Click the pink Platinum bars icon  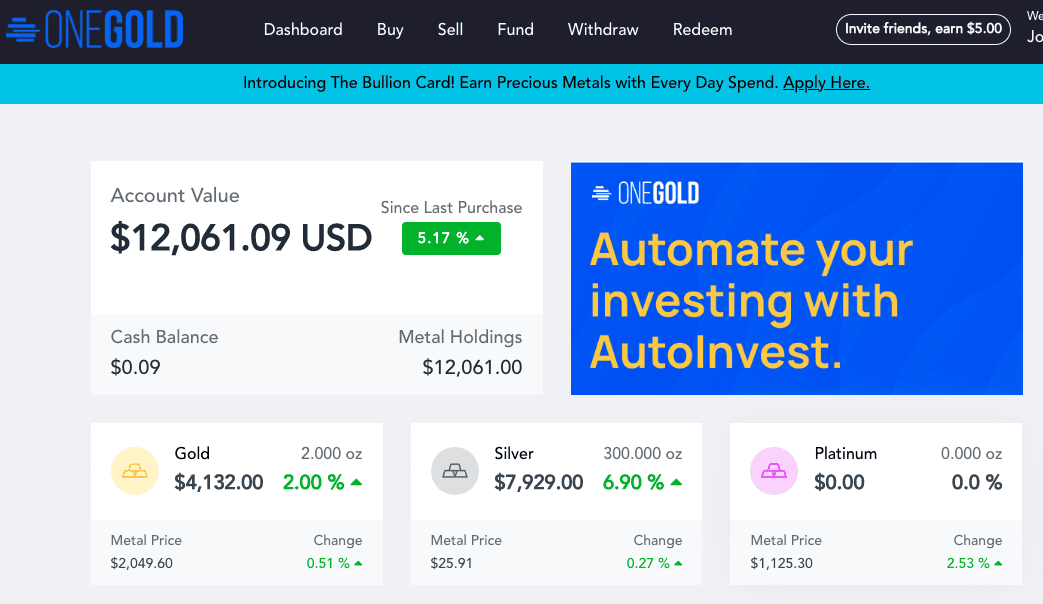click(774, 471)
